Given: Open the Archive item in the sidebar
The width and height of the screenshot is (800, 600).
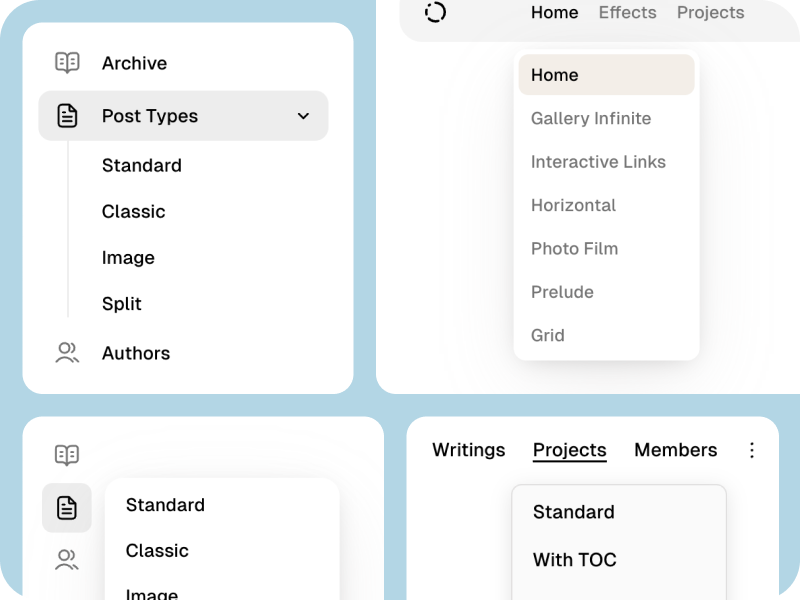Looking at the screenshot, I should [x=134, y=63].
